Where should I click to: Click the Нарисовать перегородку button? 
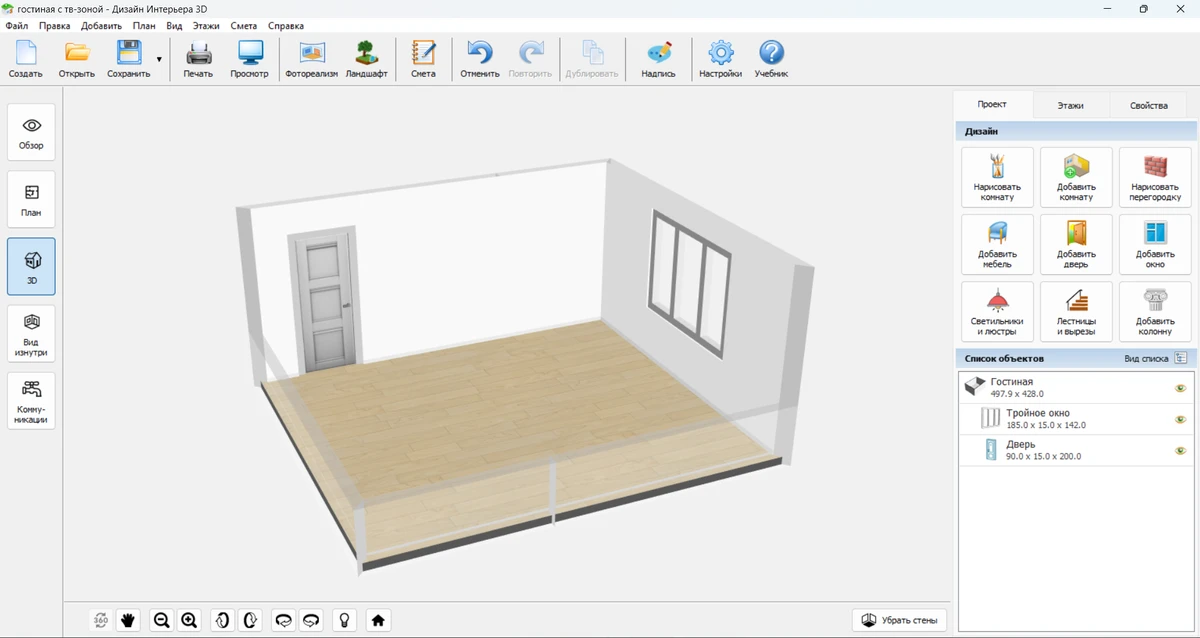pyautogui.click(x=1155, y=177)
